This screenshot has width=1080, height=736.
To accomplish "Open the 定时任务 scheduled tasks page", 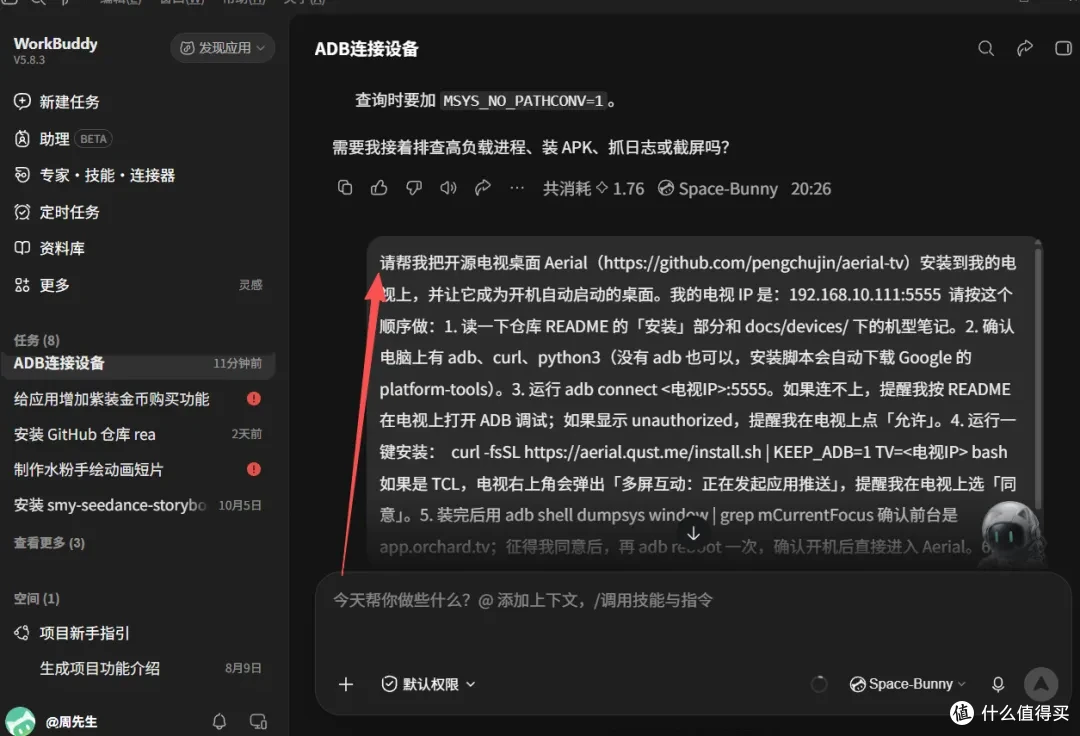I will pos(57,212).
